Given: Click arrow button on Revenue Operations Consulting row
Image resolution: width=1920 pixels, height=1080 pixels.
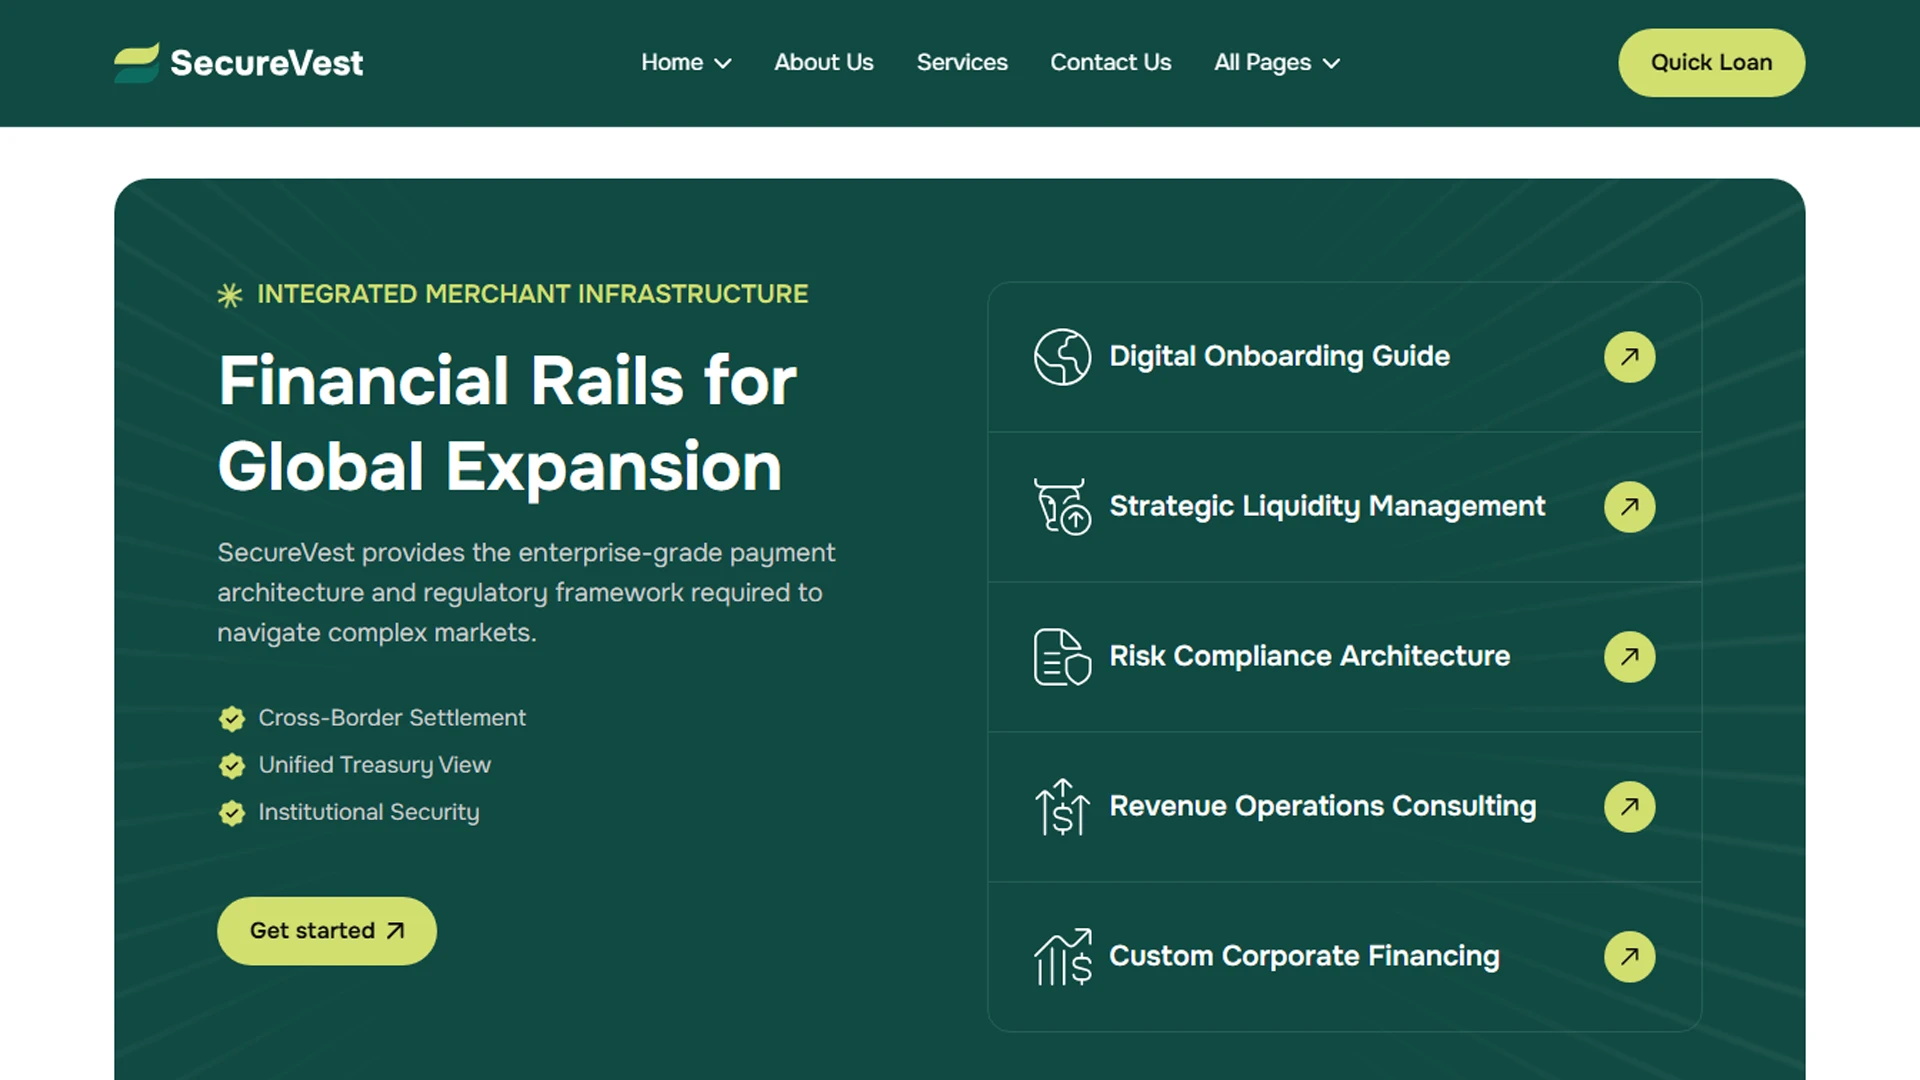Looking at the screenshot, I should click(x=1629, y=807).
